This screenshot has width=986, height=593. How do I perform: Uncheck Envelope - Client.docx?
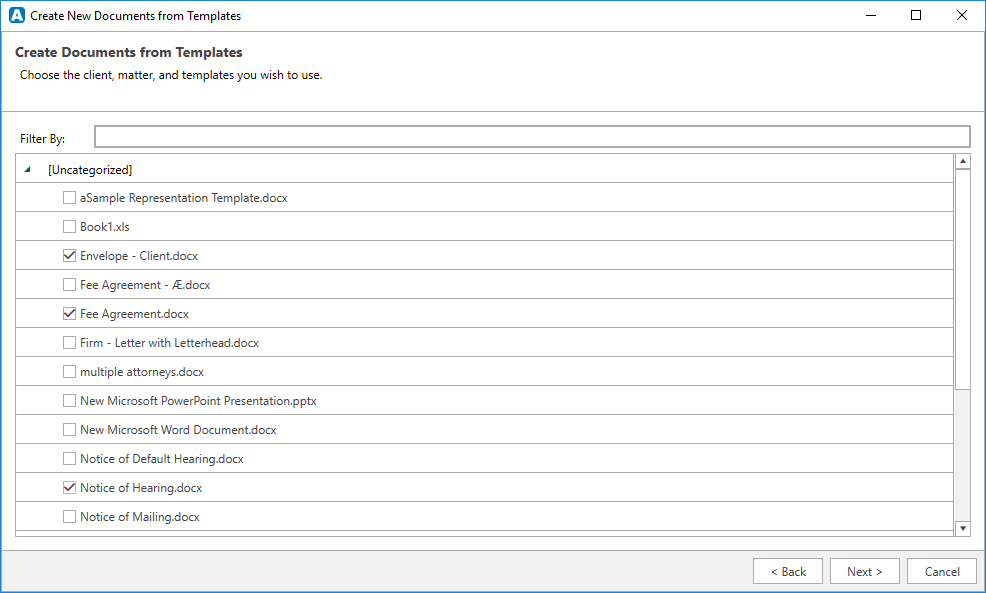click(x=69, y=256)
